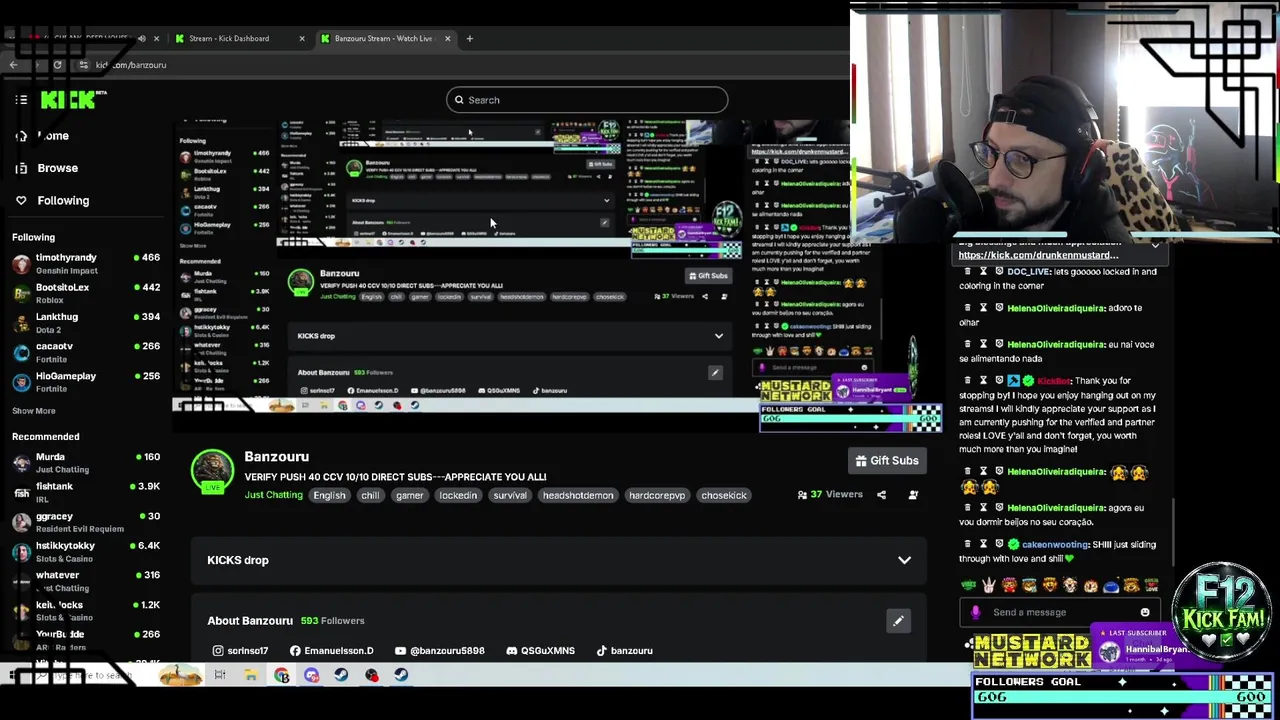The image size is (1280, 720).
Task: Select the lockedin tag
Action: 458,495
